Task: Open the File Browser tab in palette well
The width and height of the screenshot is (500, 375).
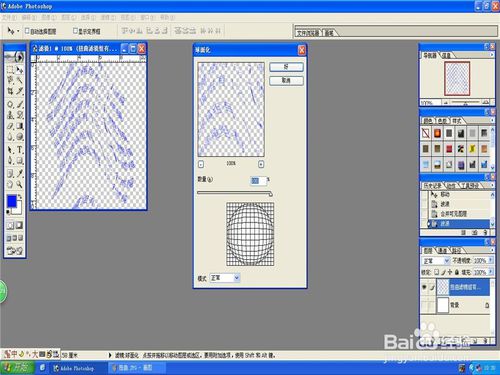Action: tap(308, 33)
